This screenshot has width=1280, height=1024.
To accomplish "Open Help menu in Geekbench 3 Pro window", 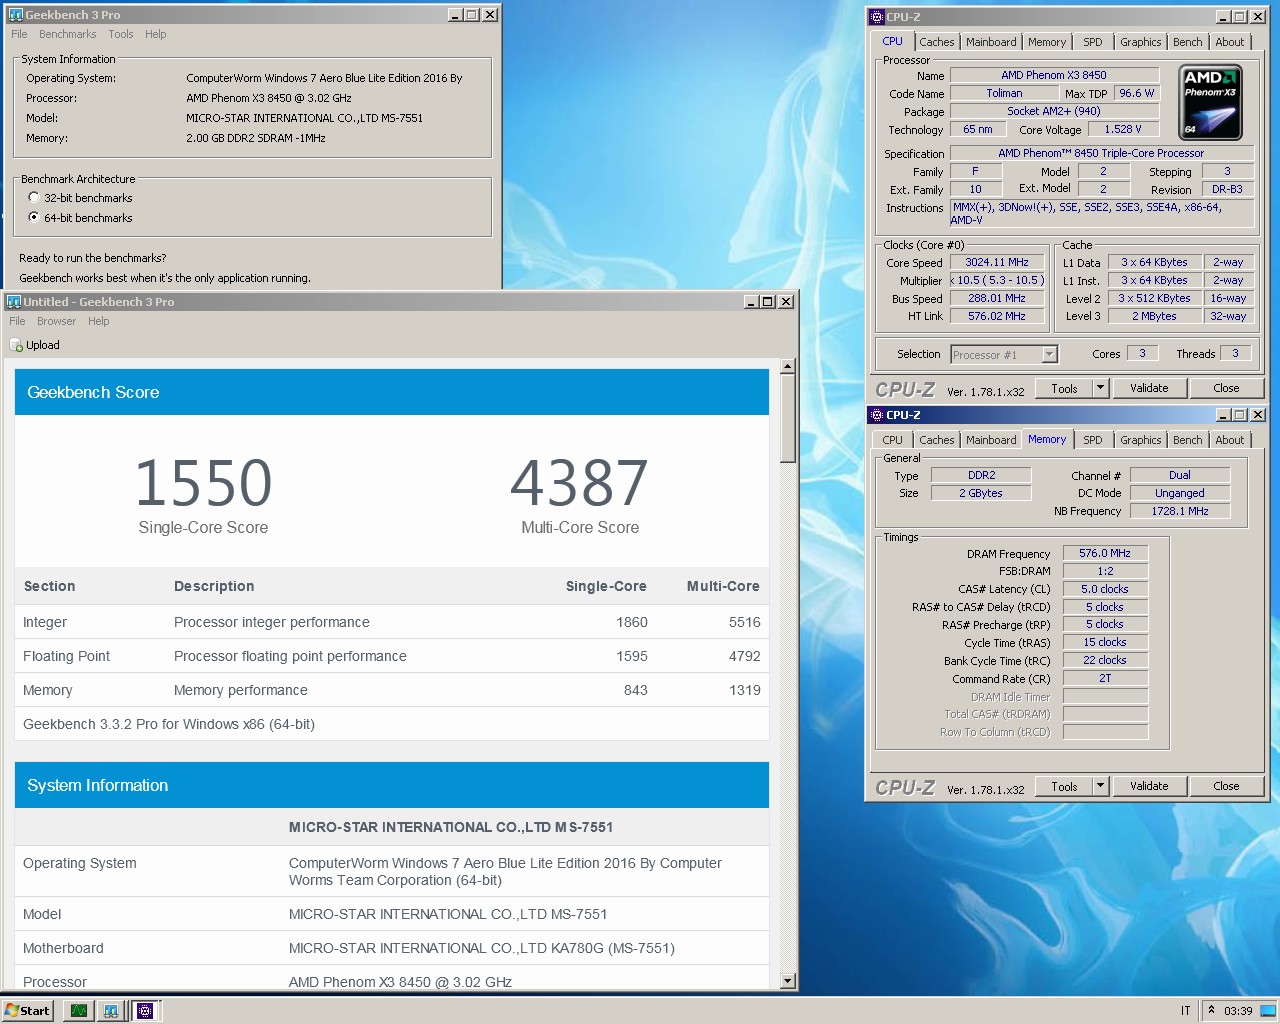I will coord(156,34).
